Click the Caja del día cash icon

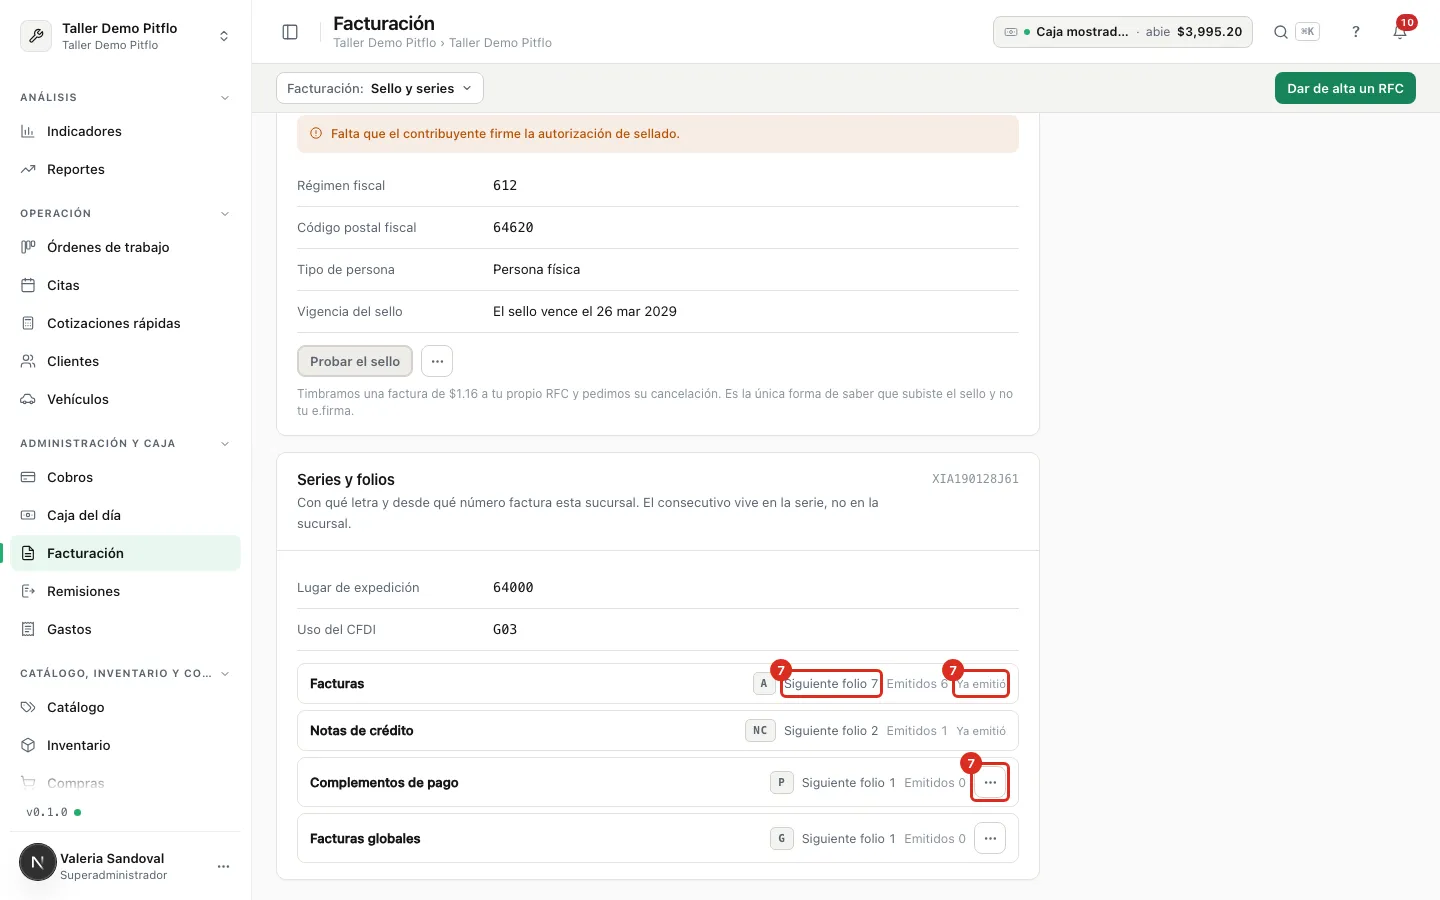tap(28, 515)
